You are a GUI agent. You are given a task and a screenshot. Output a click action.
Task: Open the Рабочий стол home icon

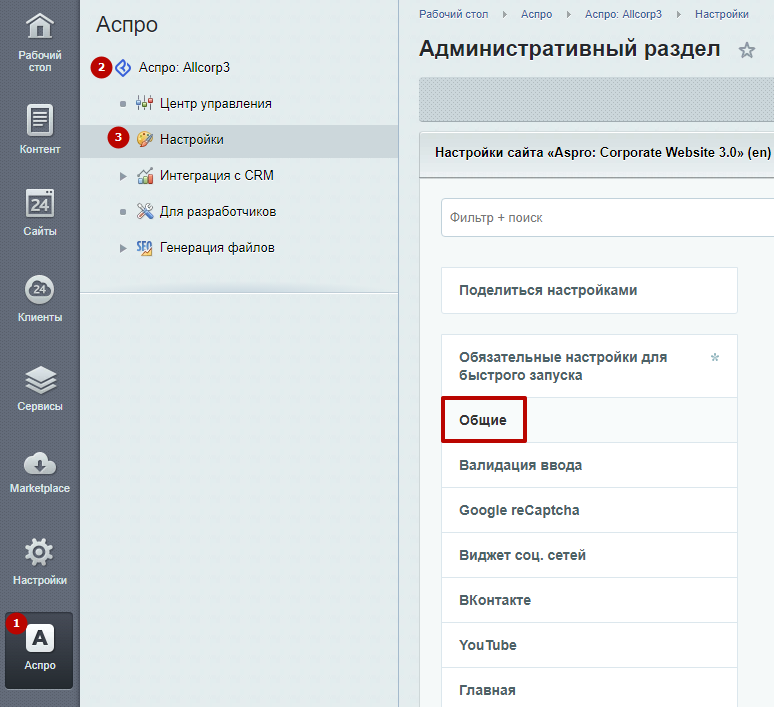39,26
